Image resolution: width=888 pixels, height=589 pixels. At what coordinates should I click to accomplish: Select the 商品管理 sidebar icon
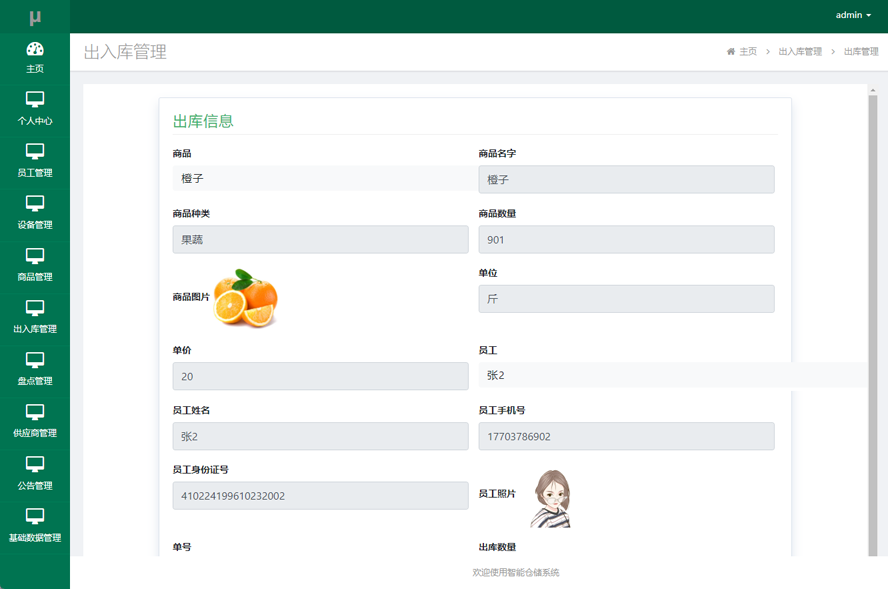(35, 256)
